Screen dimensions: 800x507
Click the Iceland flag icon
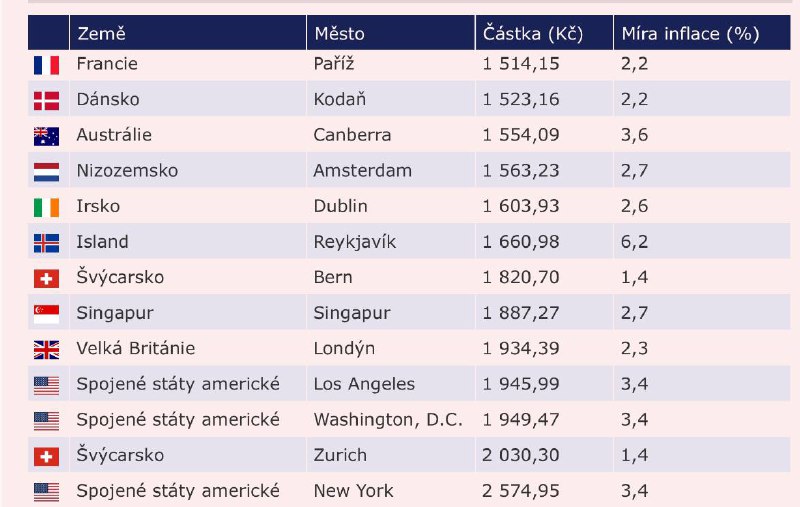(x=46, y=243)
